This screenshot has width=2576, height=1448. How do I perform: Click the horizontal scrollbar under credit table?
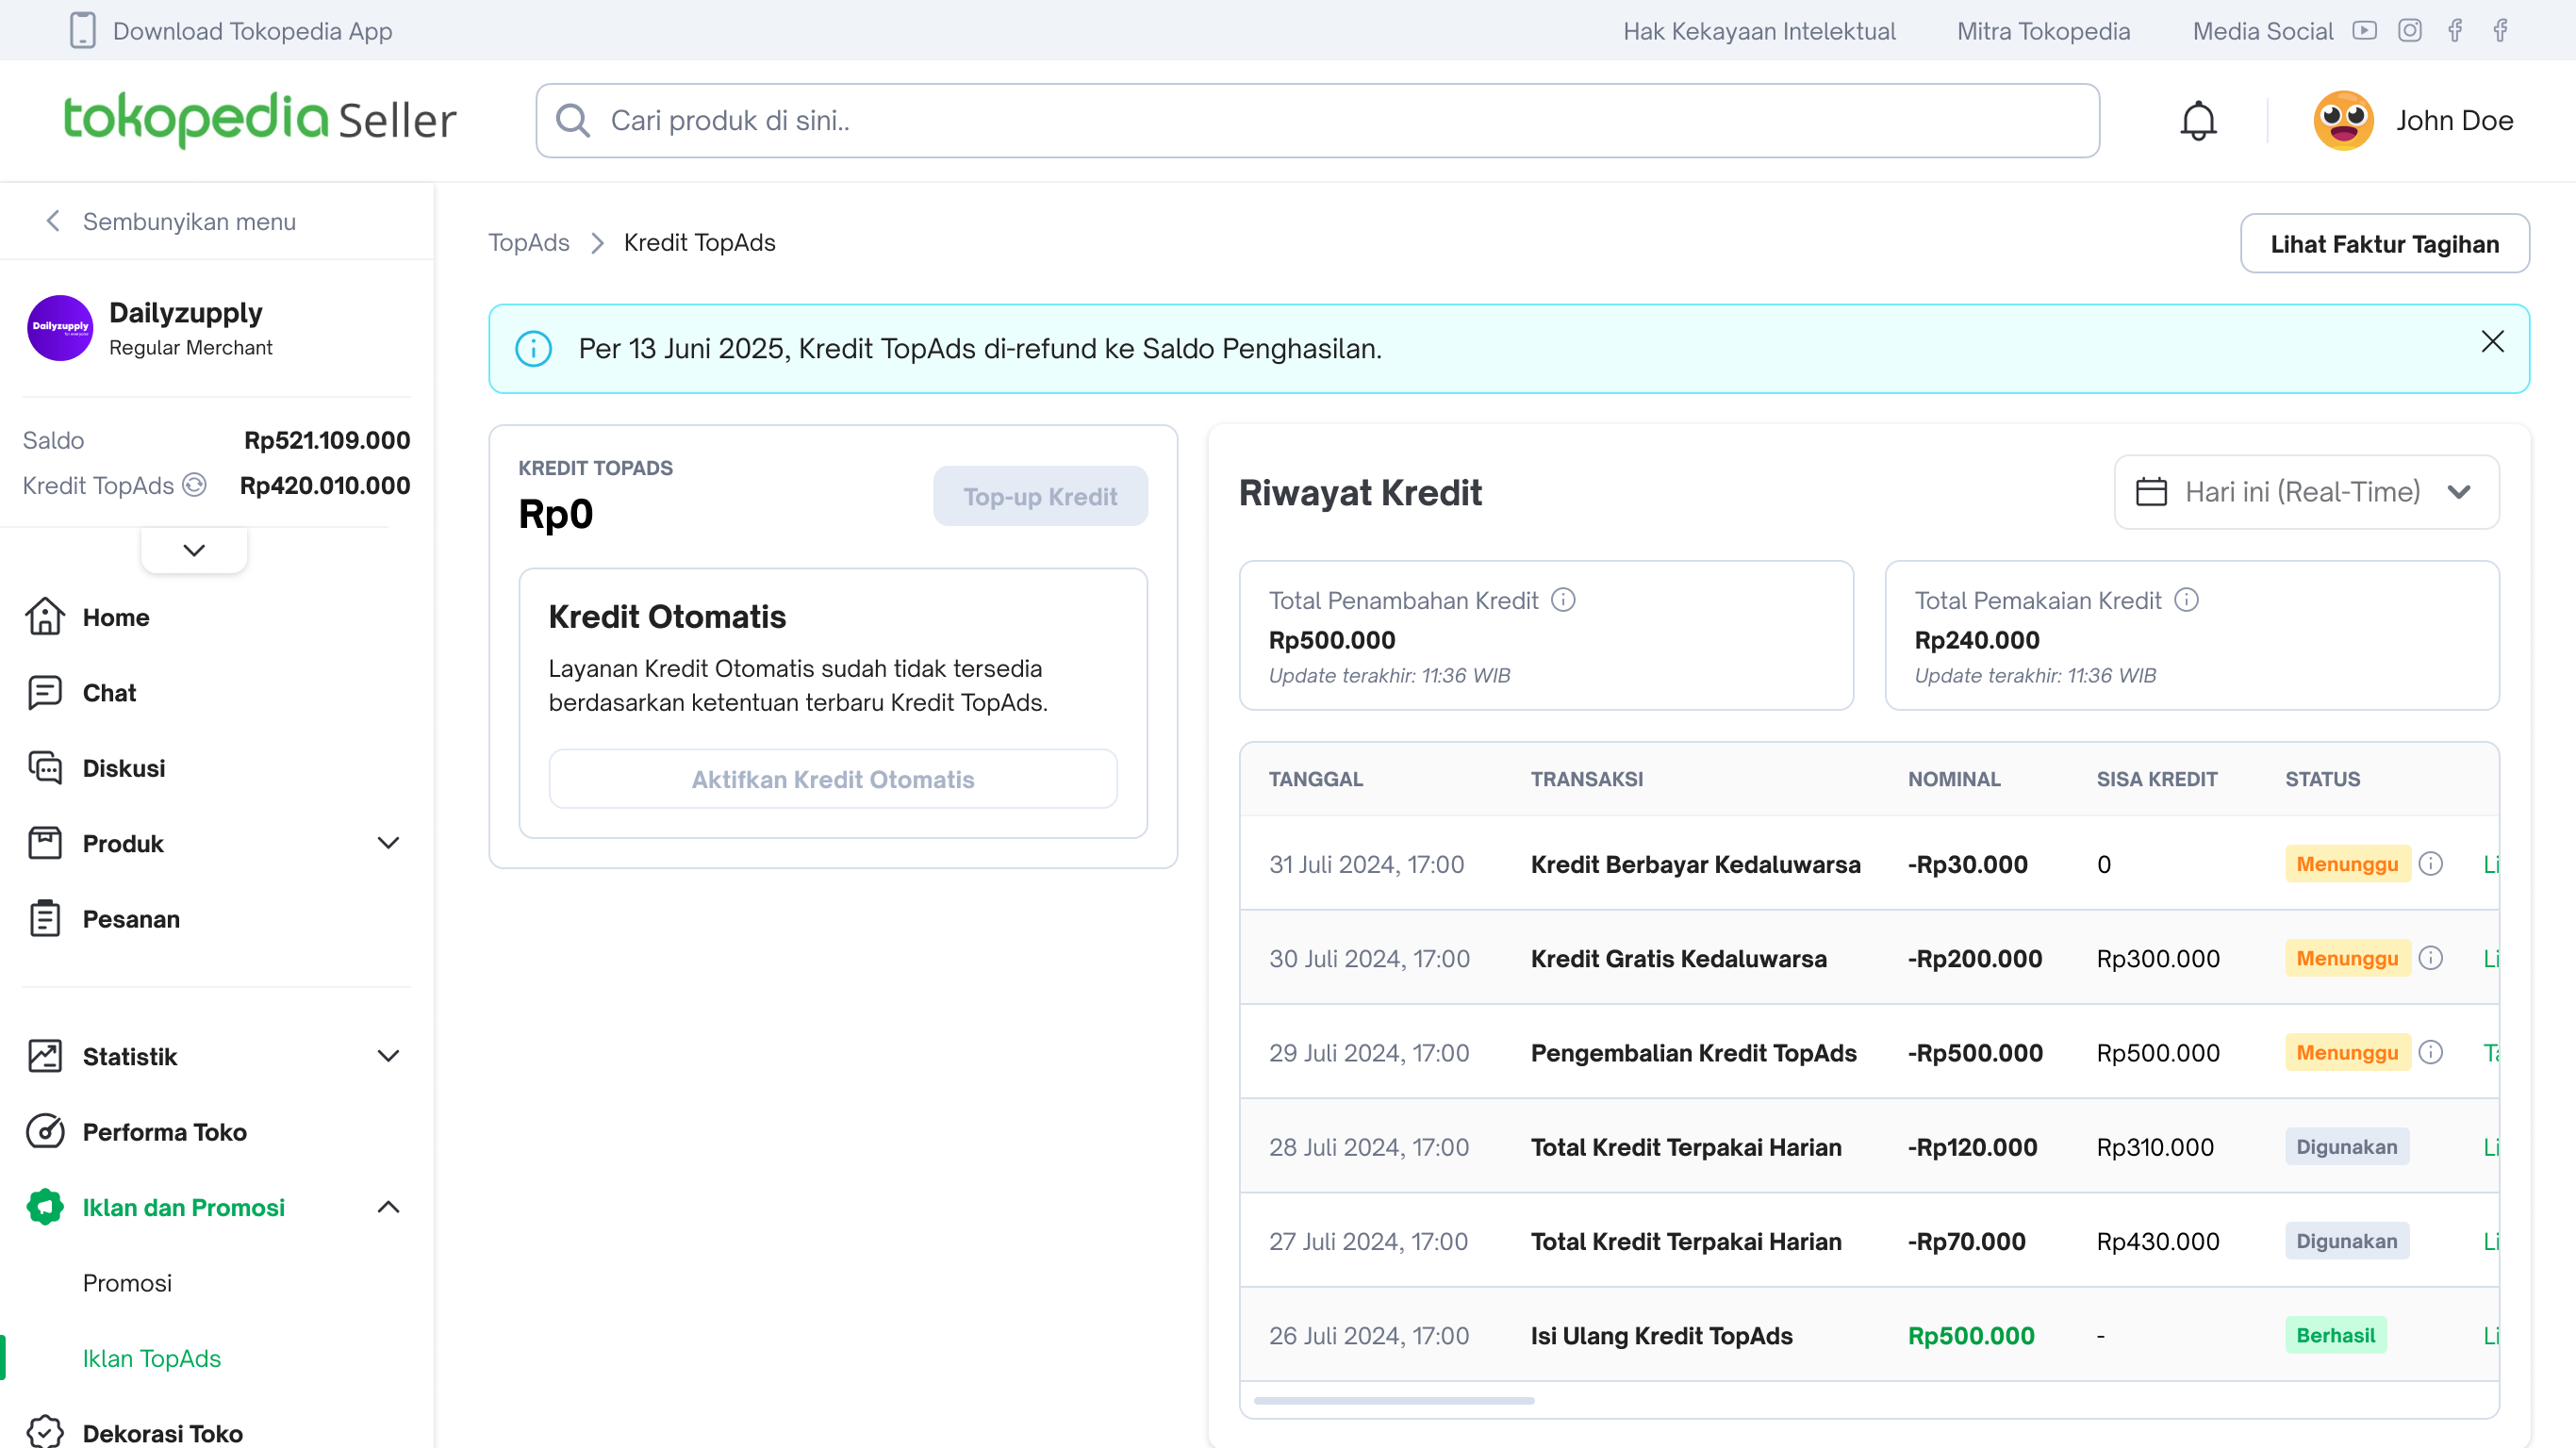(1393, 1400)
